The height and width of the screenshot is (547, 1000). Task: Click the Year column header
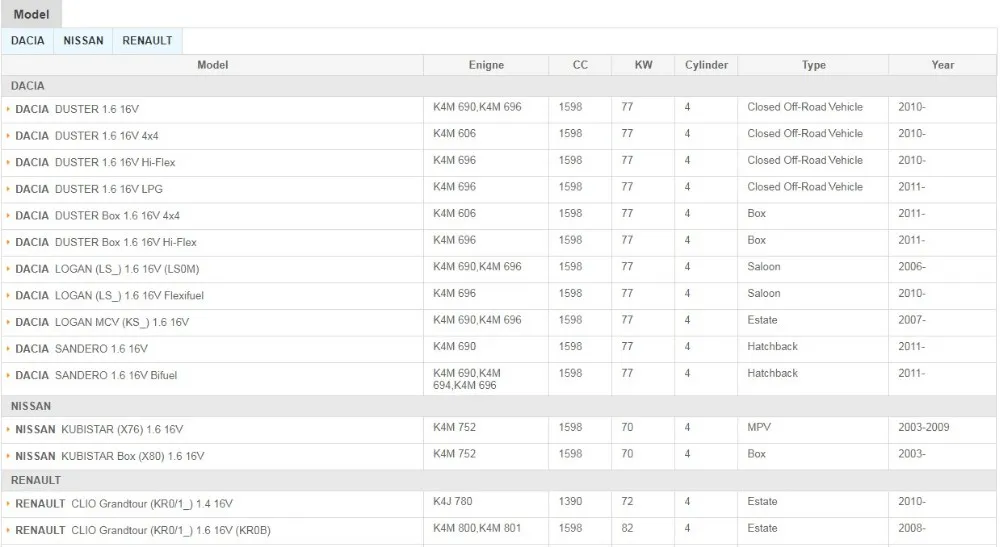(942, 65)
